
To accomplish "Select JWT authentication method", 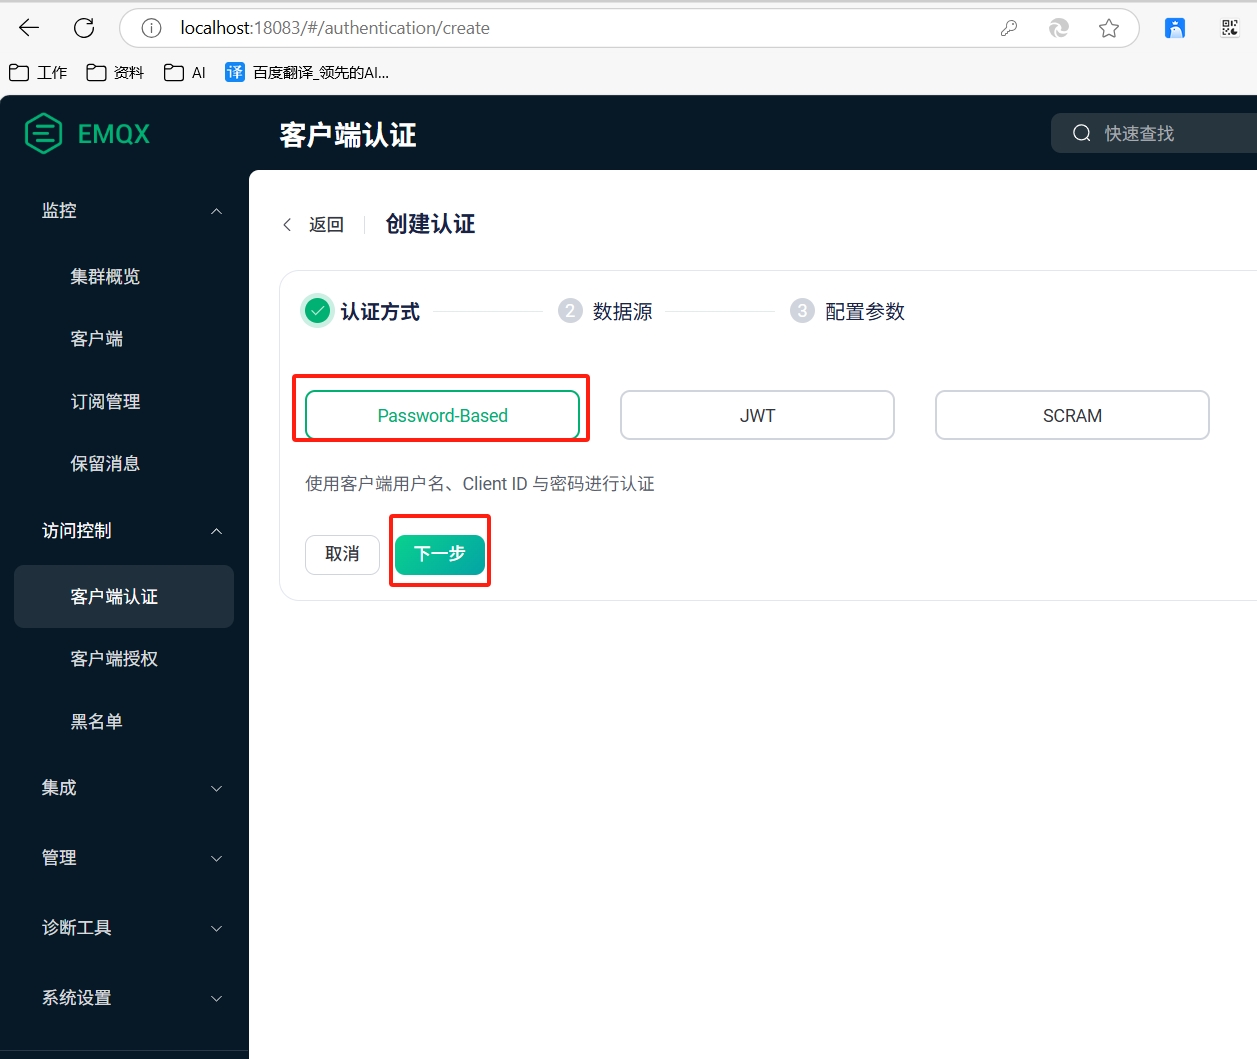I will click(757, 415).
